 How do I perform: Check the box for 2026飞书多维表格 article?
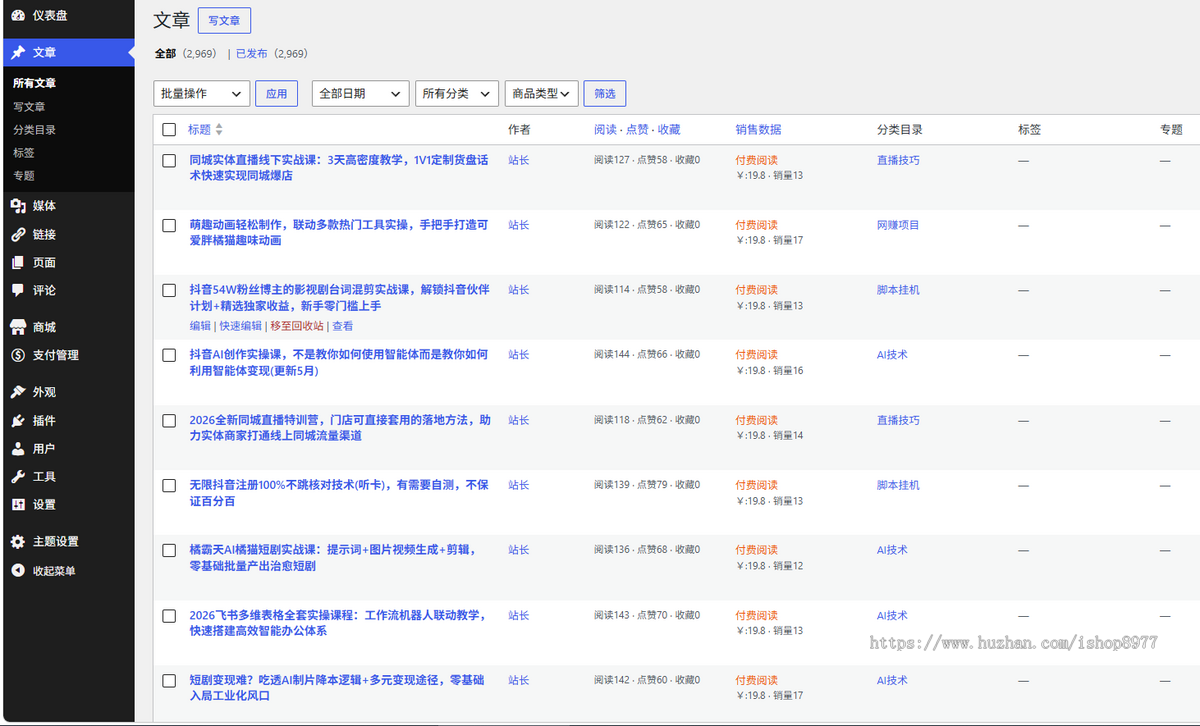[x=169, y=615]
